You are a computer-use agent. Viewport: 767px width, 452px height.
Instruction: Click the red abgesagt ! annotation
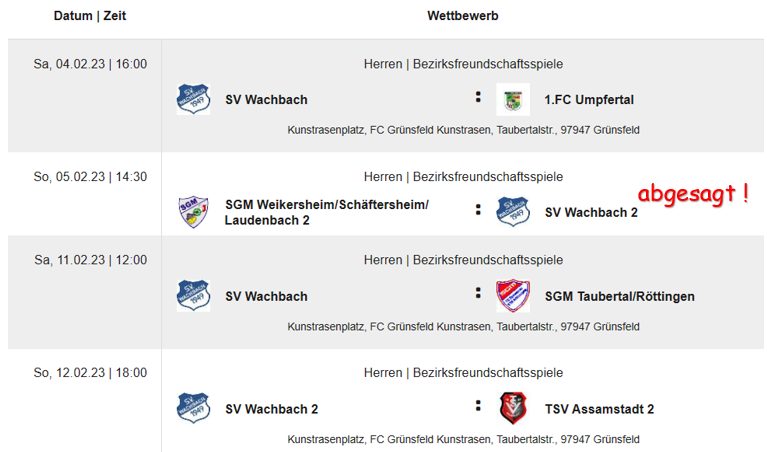pos(693,194)
